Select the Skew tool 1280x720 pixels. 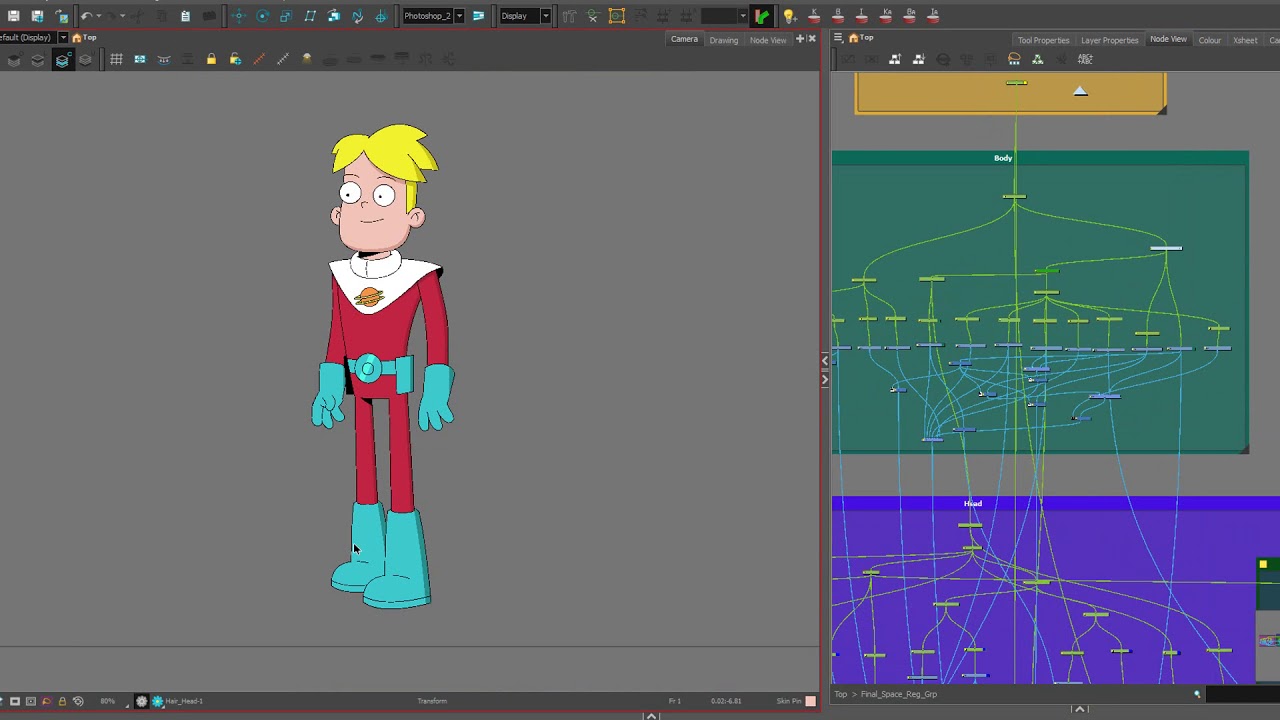tap(310, 16)
